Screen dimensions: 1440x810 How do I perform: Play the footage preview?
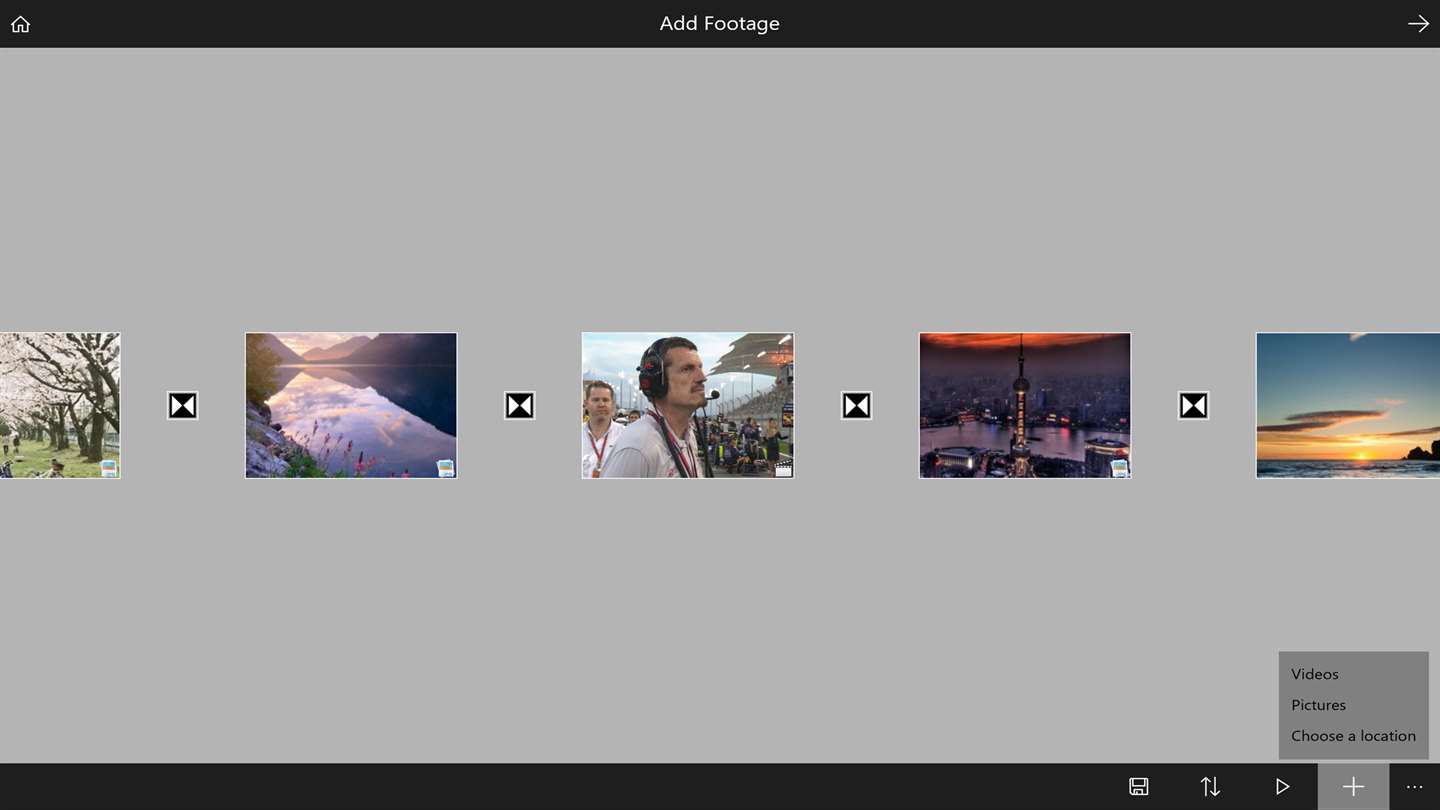[1282, 787]
